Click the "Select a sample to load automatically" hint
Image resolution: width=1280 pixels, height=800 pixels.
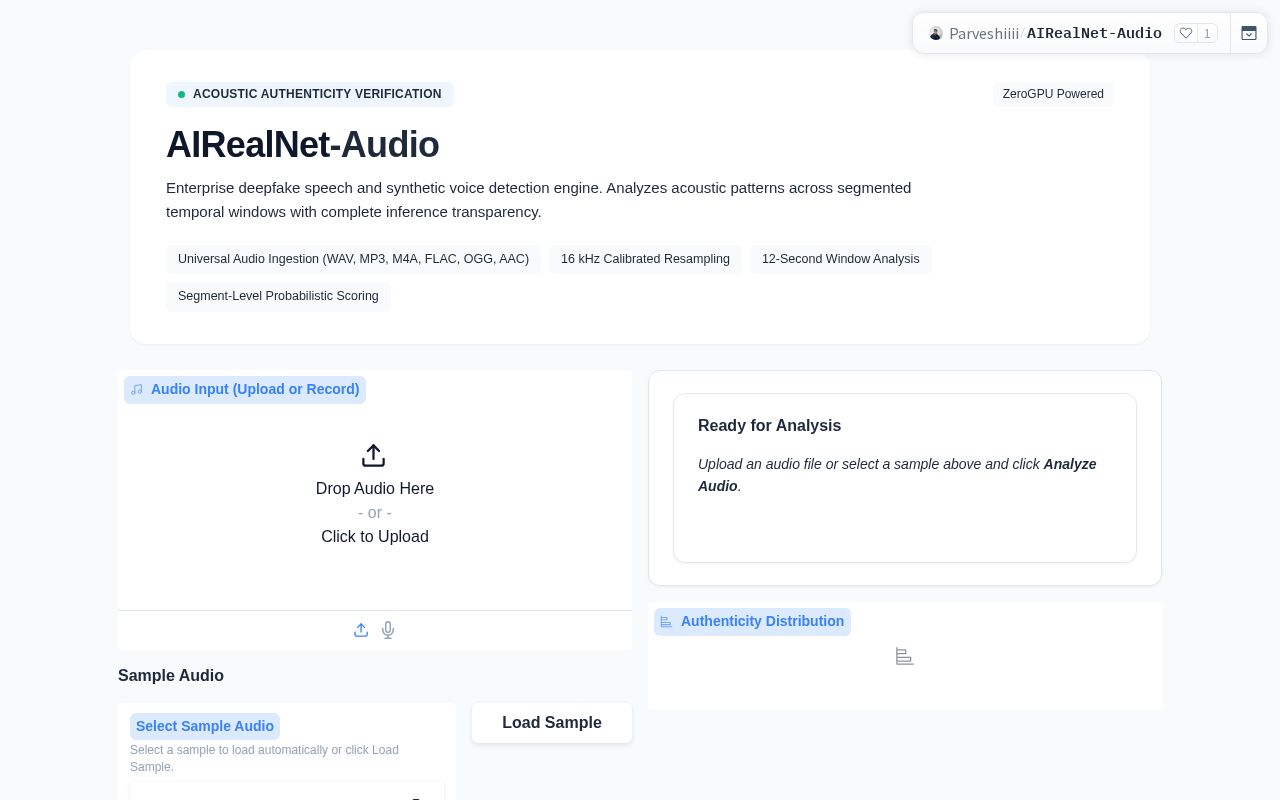coord(264,758)
